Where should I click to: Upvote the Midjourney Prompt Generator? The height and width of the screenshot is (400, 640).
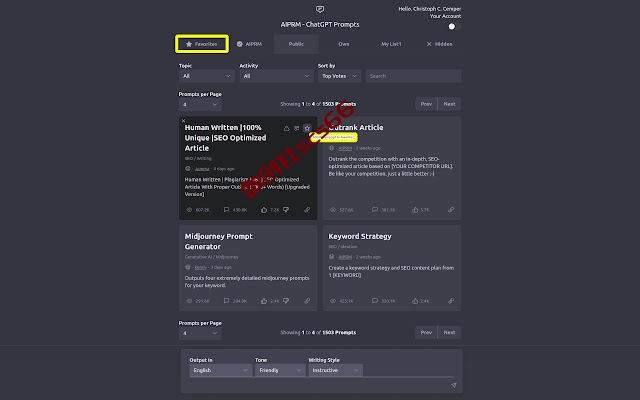tap(264, 301)
